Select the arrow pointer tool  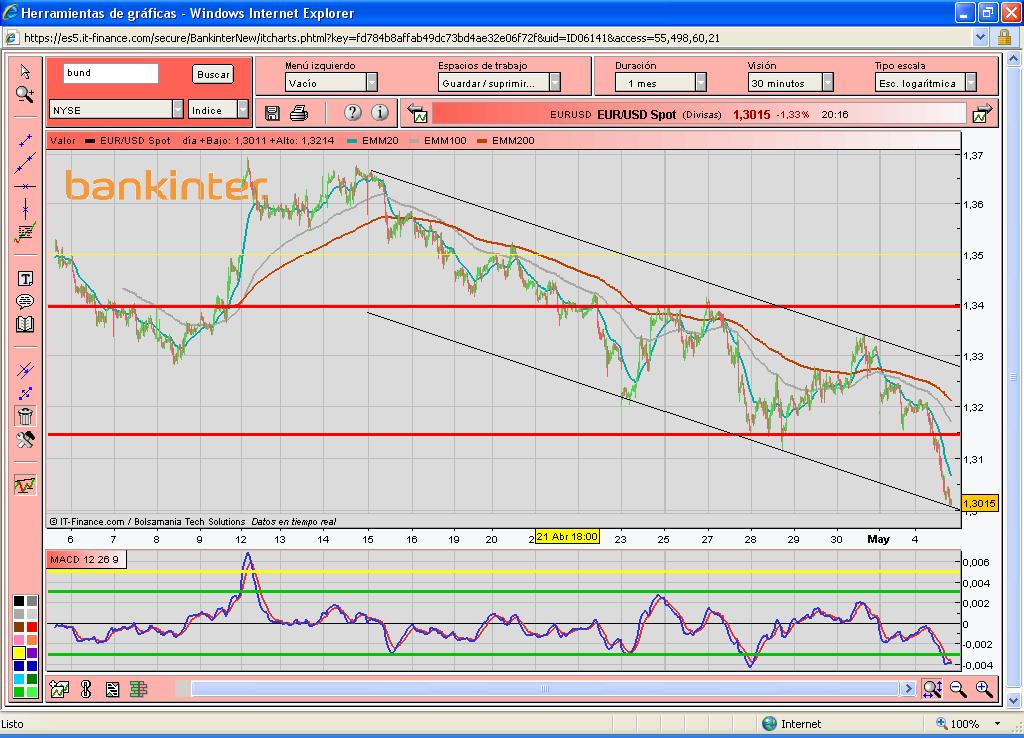coord(25,72)
